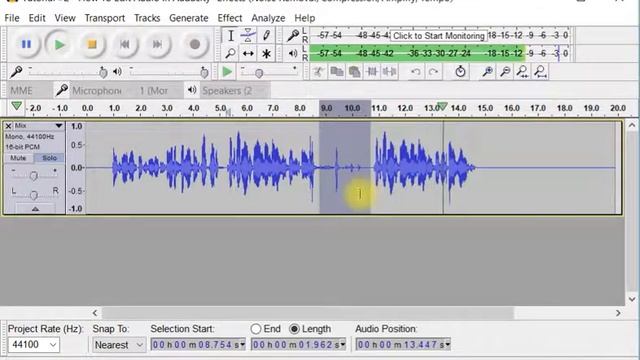Skip to start of the track
This screenshot has width=640, height=360.
[125, 44]
